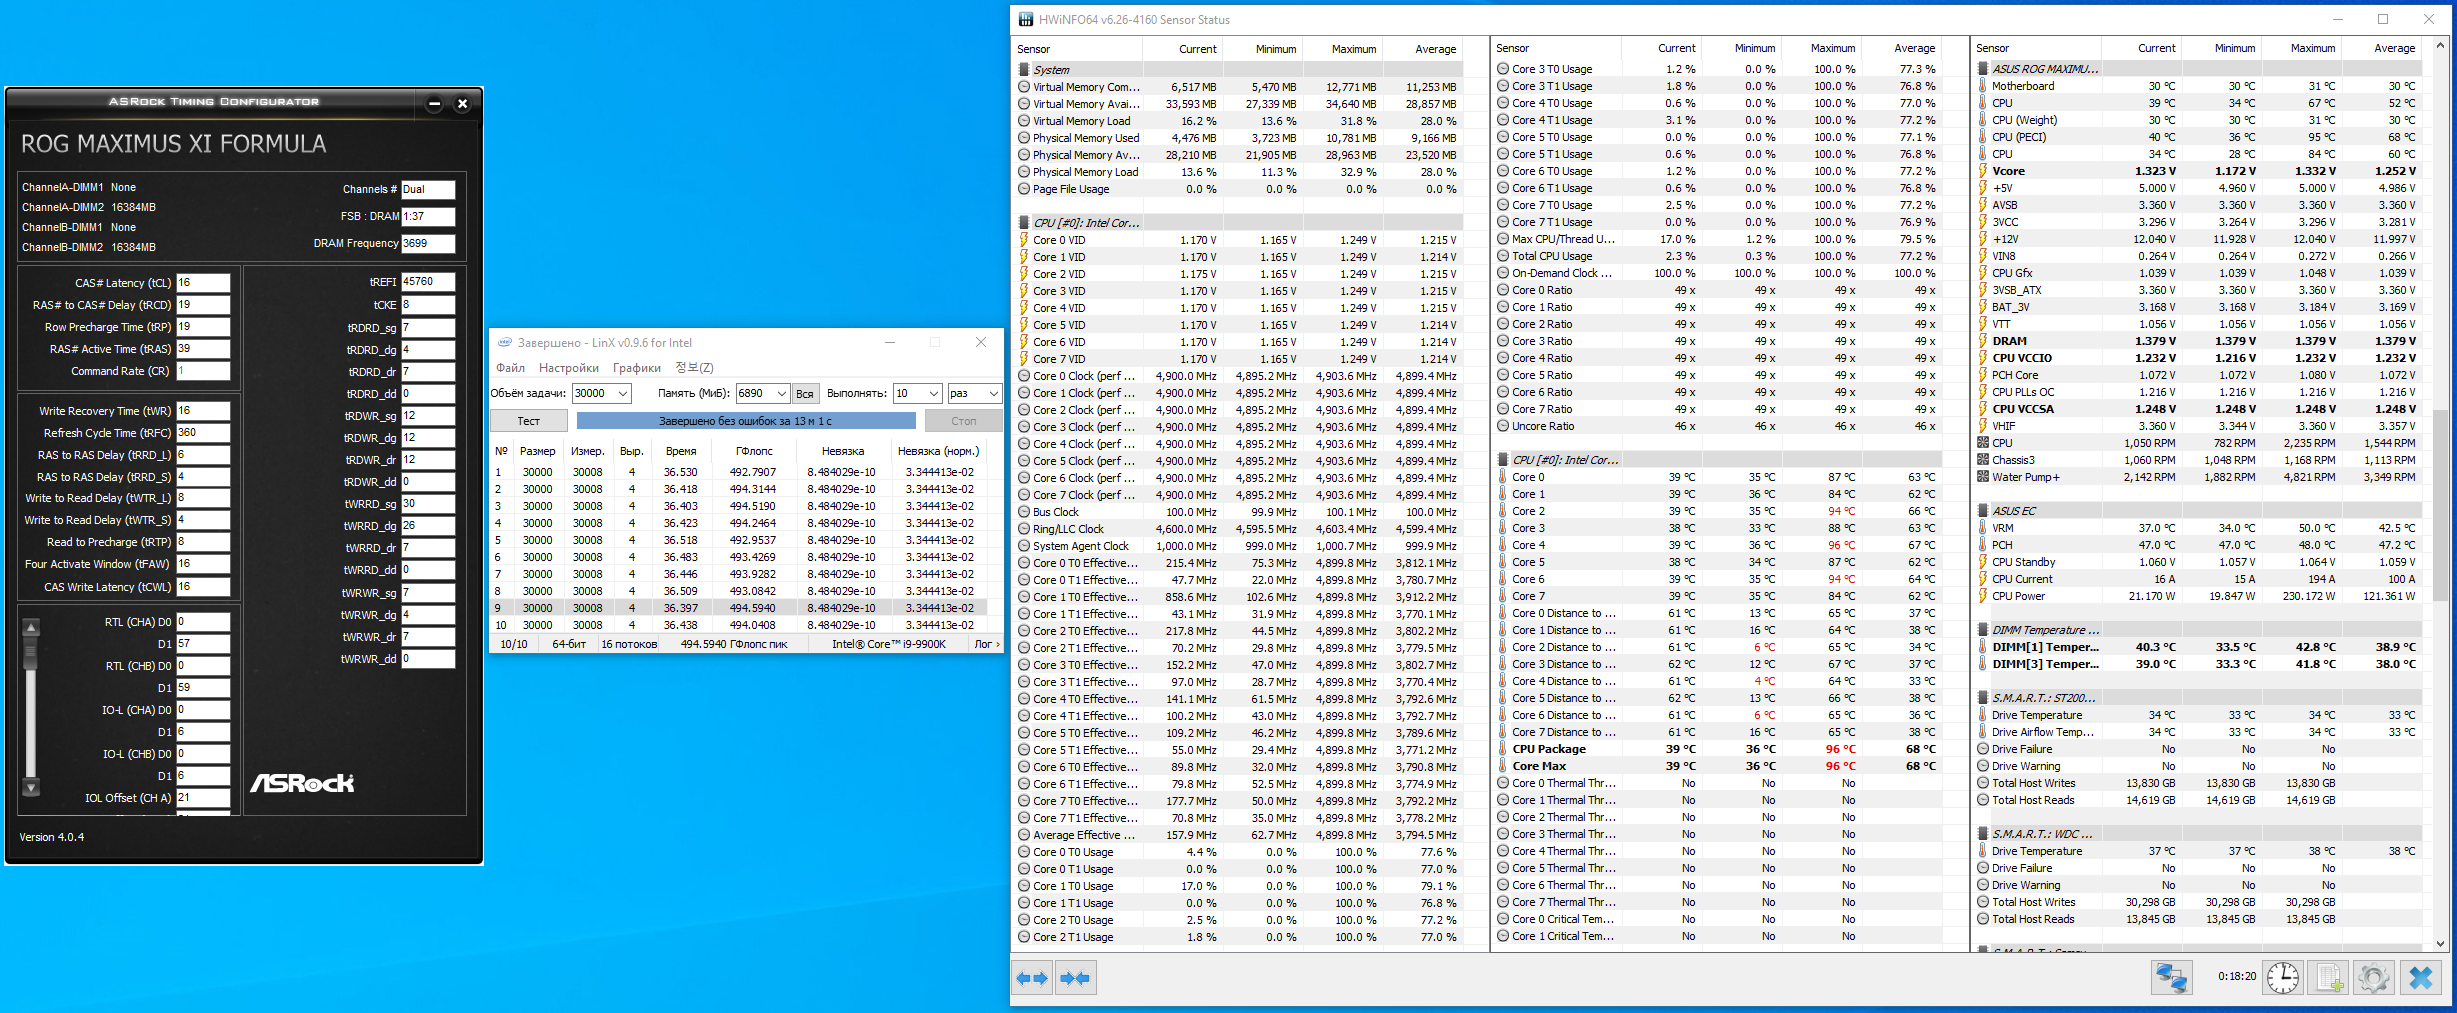
Task: Click the HWiNFO64 title bar app icon
Action: click(1026, 20)
